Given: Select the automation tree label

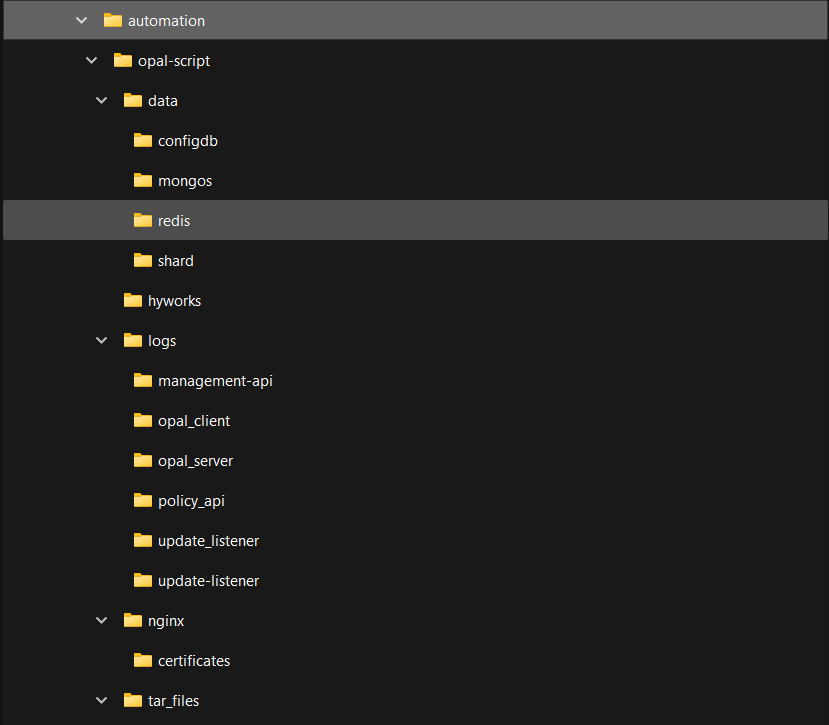Looking at the screenshot, I should click(x=166, y=21).
